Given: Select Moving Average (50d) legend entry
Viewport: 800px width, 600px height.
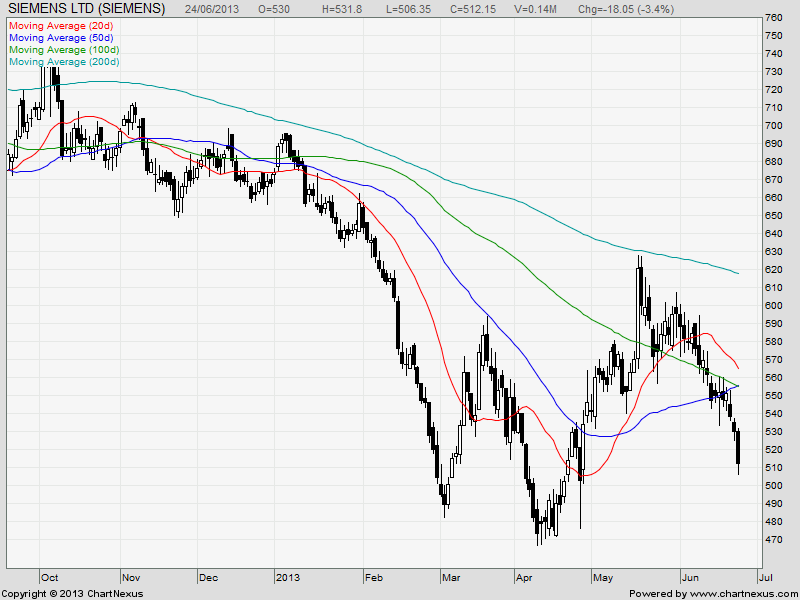Looking at the screenshot, I should coord(61,38).
